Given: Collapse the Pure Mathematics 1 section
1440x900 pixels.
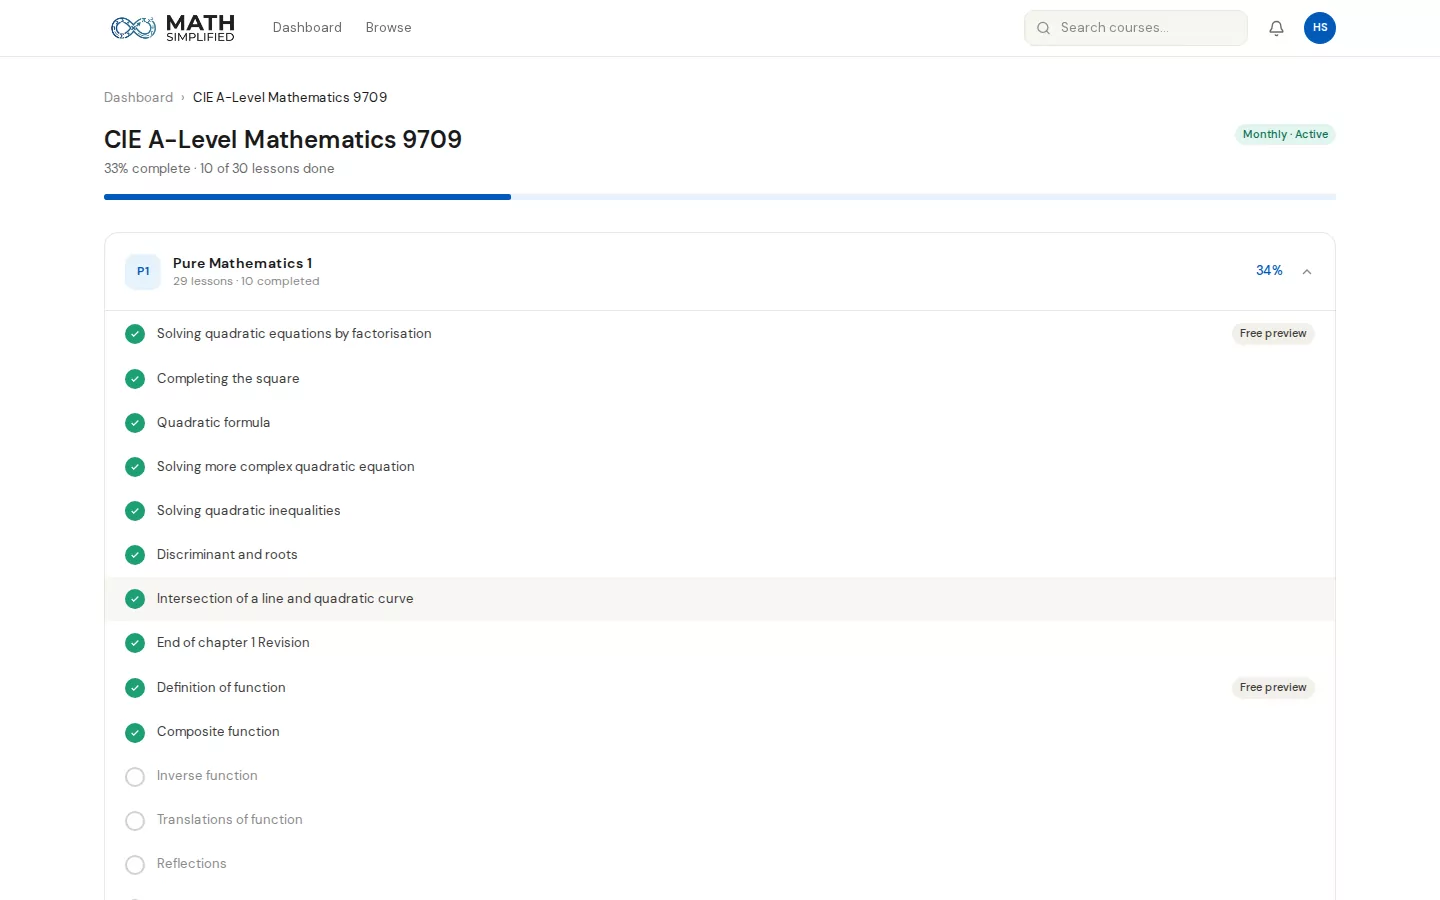Looking at the screenshot, I should (x=1306, y=271).
